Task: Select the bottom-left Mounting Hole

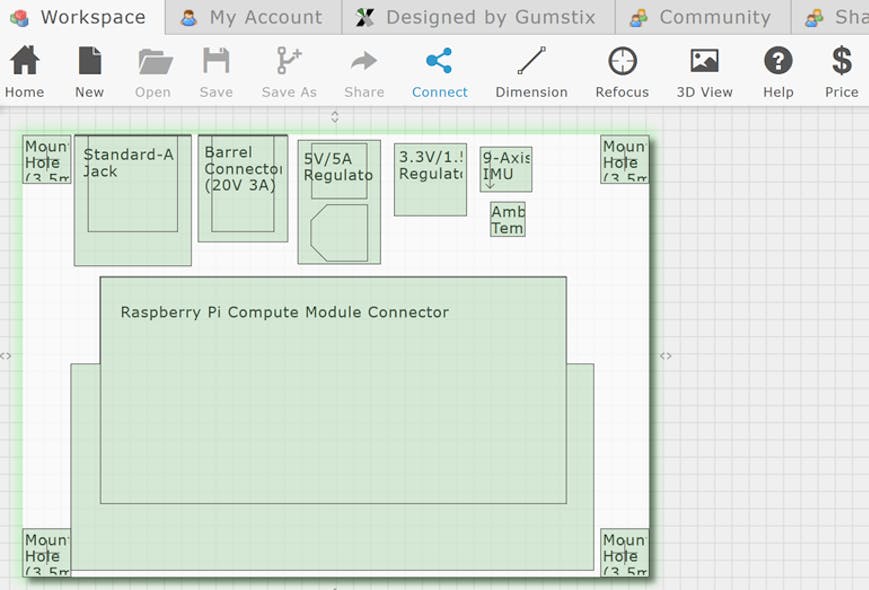Action: tap(47, 552)
